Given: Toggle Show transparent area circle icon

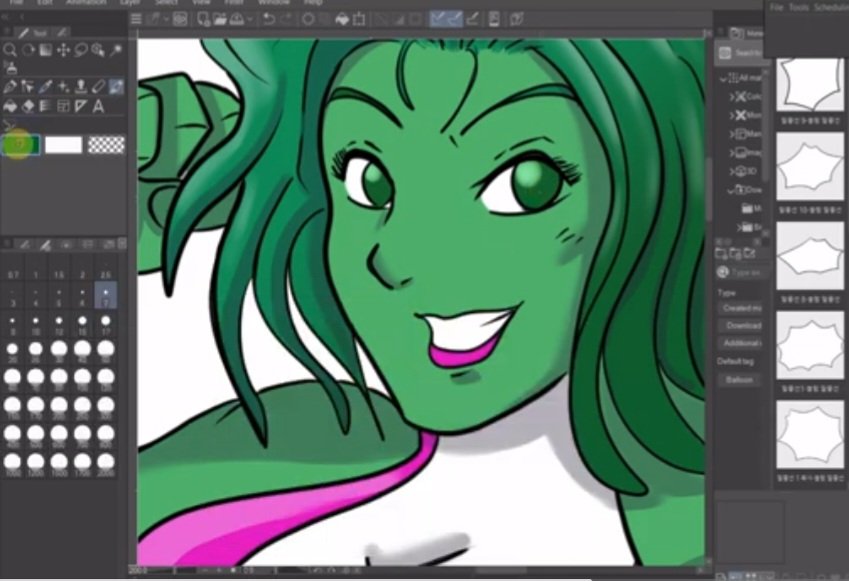Looking at the screenshot, I should click(308, 19).
